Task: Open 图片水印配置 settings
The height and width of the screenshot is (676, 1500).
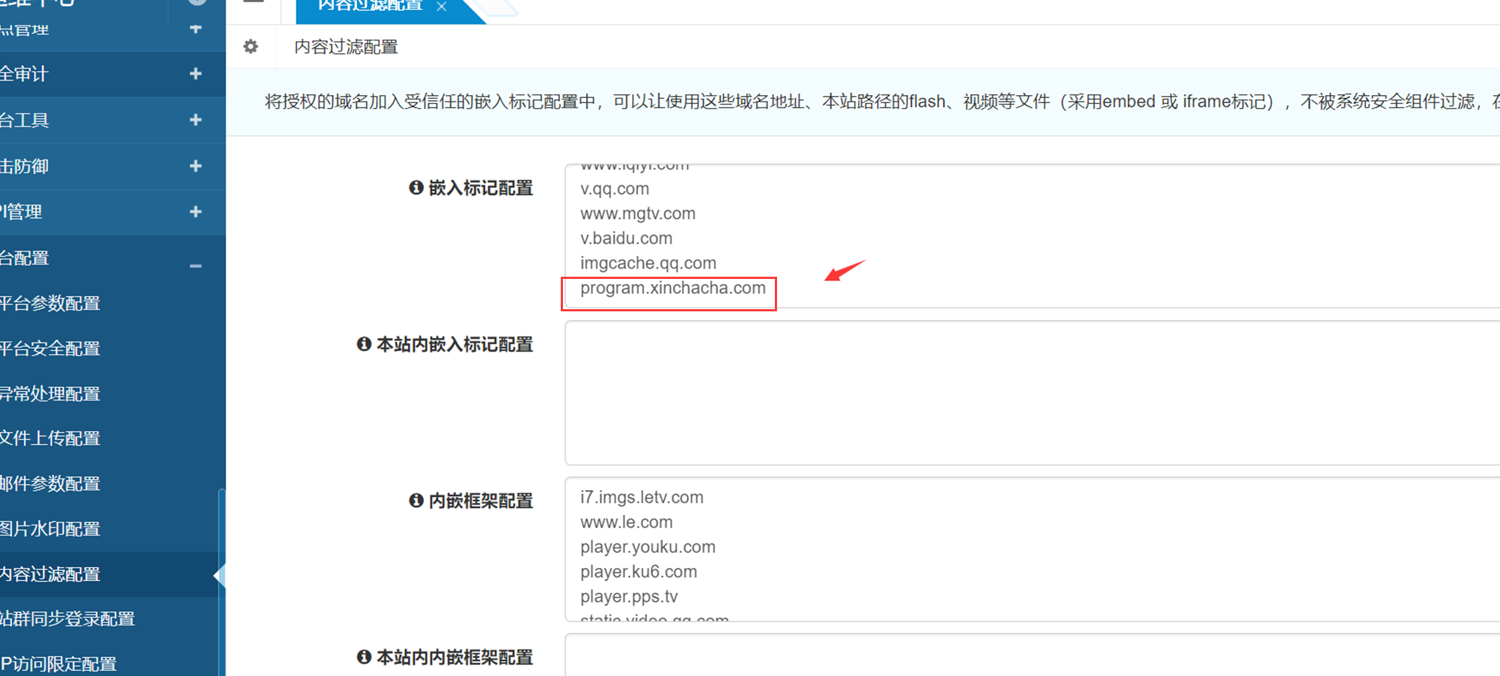Action: click(50, 529)
